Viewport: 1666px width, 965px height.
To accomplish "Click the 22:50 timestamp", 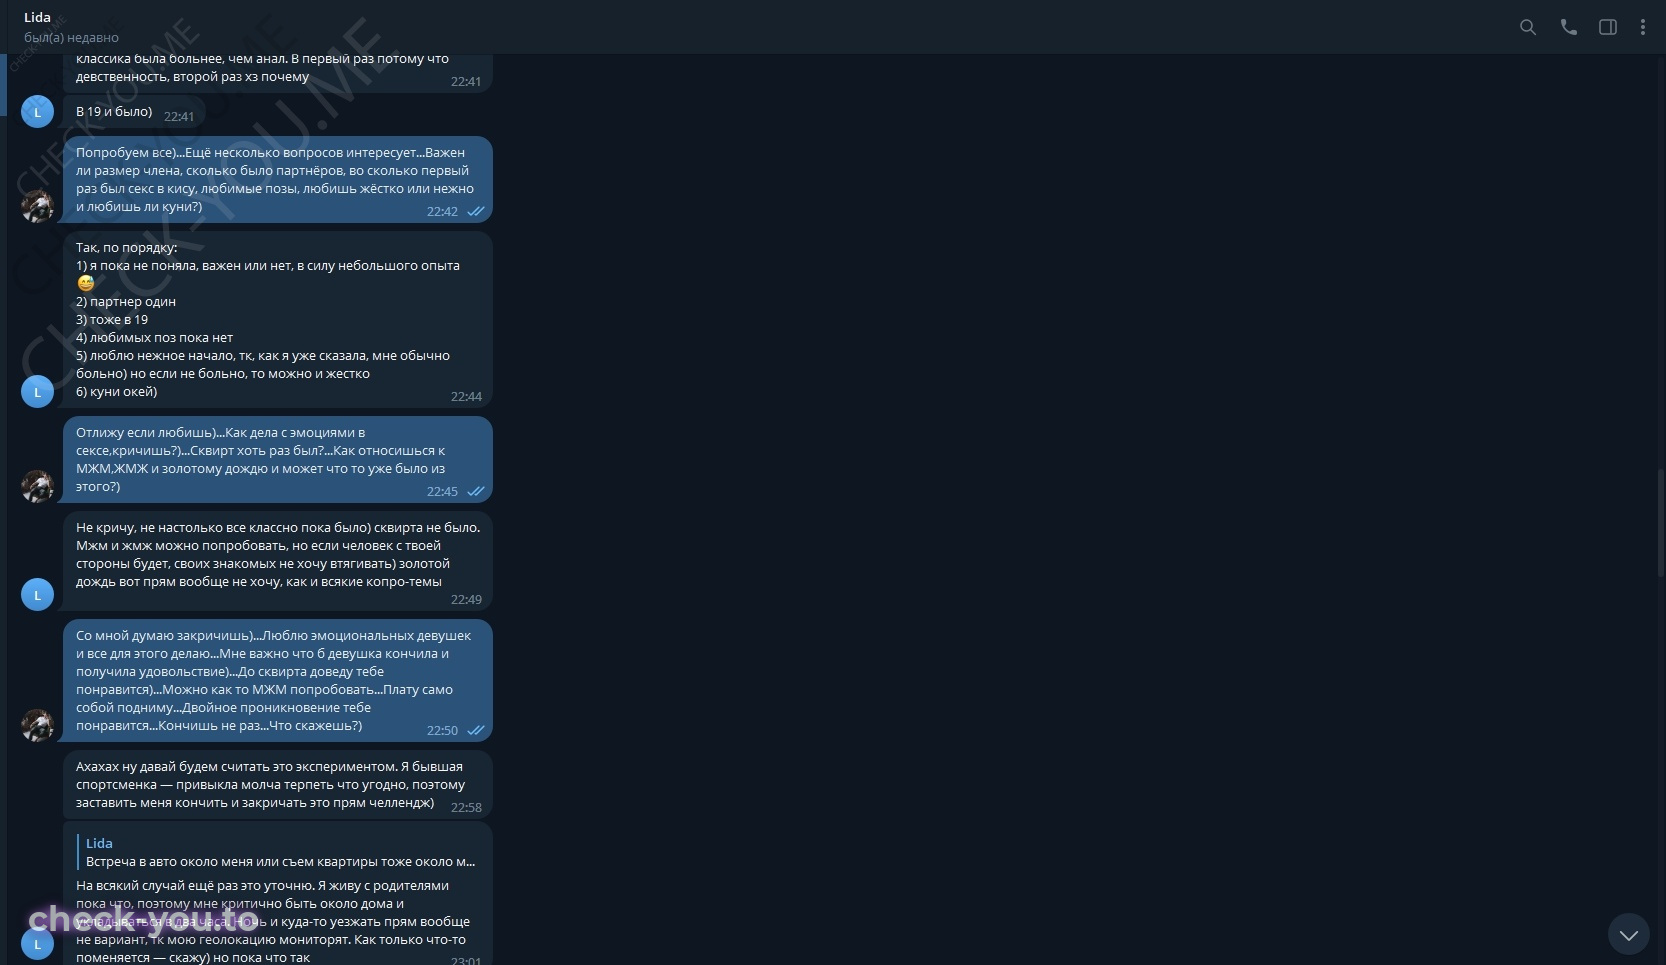I will tap(442, 731).
